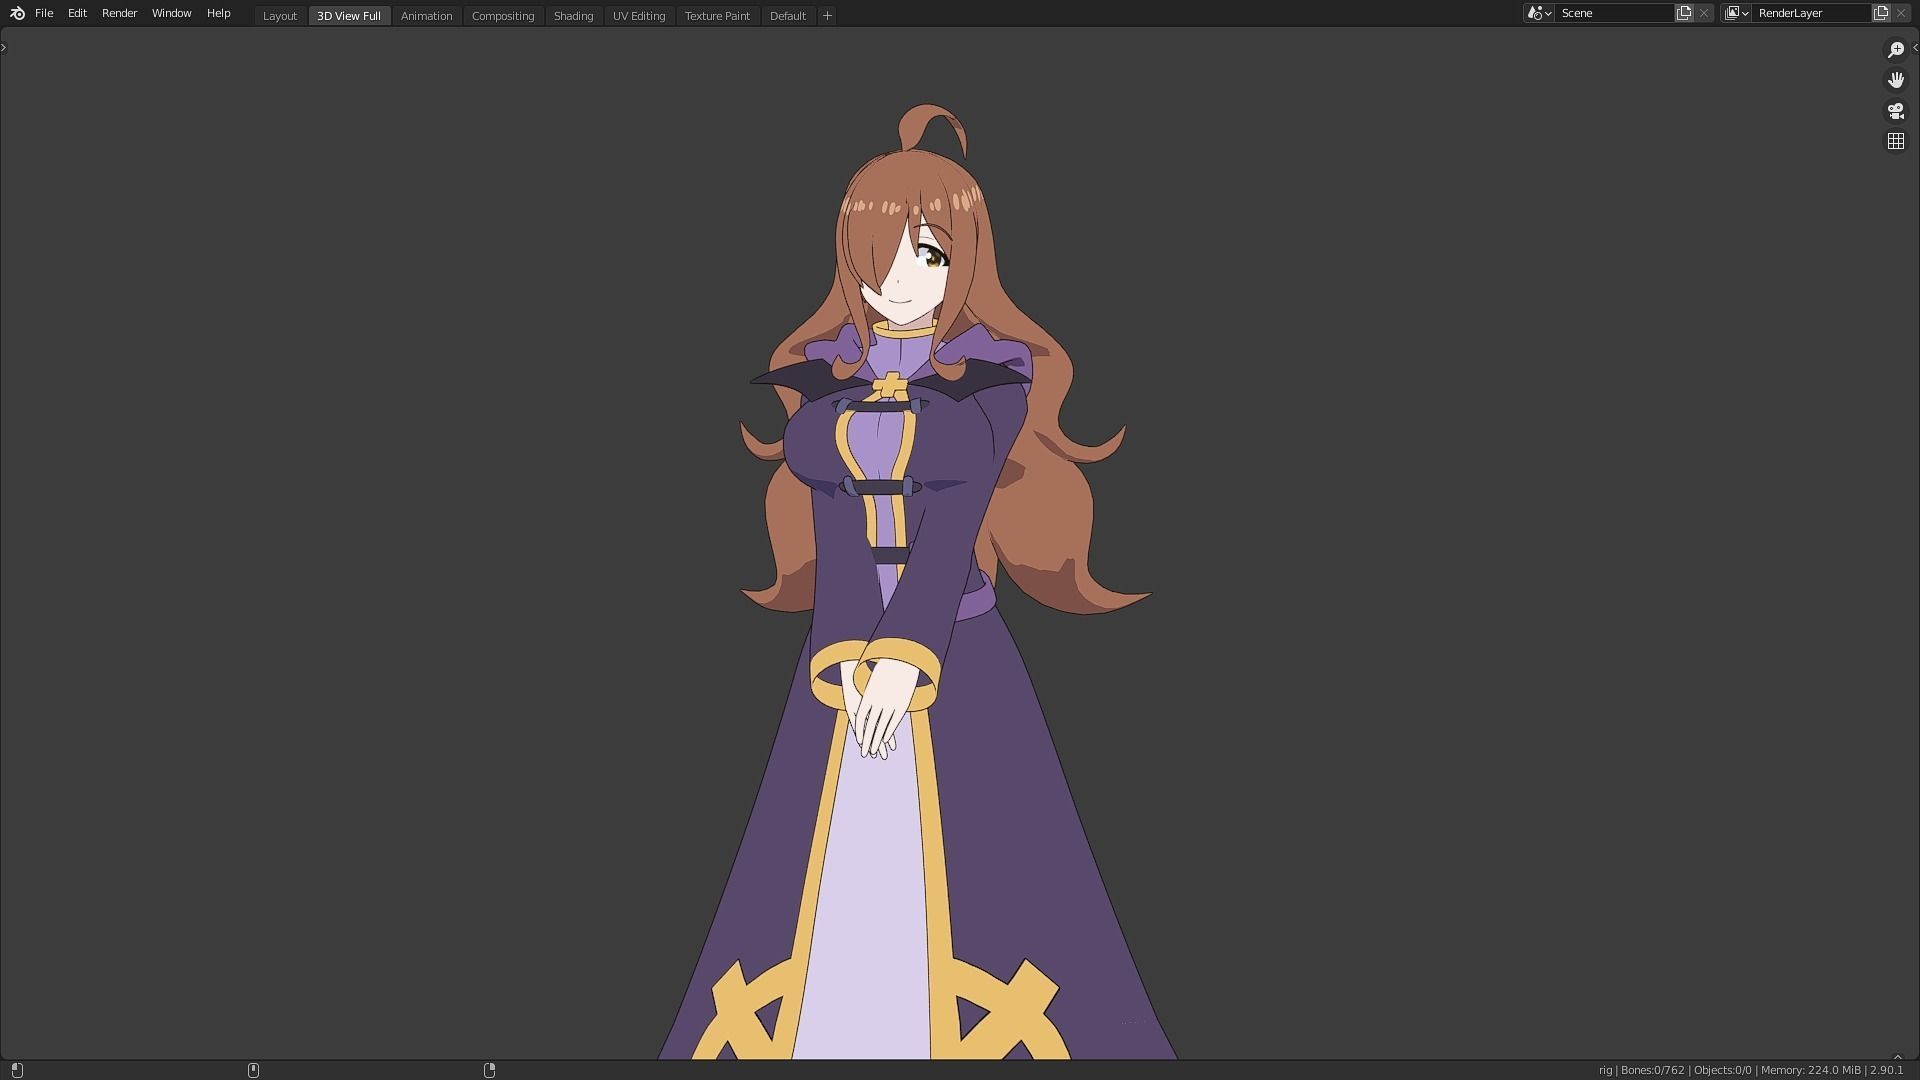Expand the sidebar with right edge arrow
The image size is (1920, 1080).
[x=1915, y=47]
